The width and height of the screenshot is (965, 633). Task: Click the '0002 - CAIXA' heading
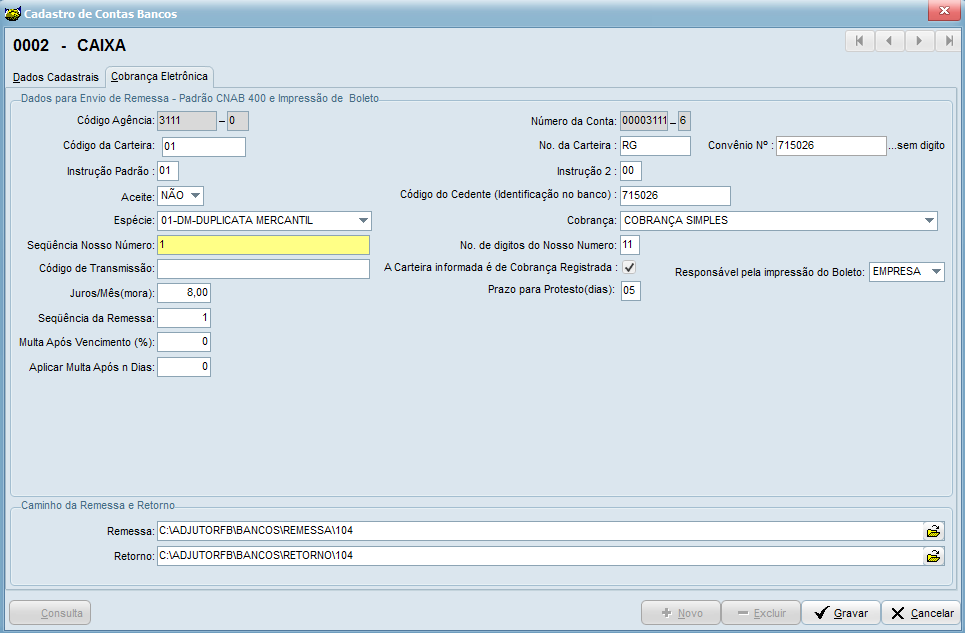coord(69,46)
